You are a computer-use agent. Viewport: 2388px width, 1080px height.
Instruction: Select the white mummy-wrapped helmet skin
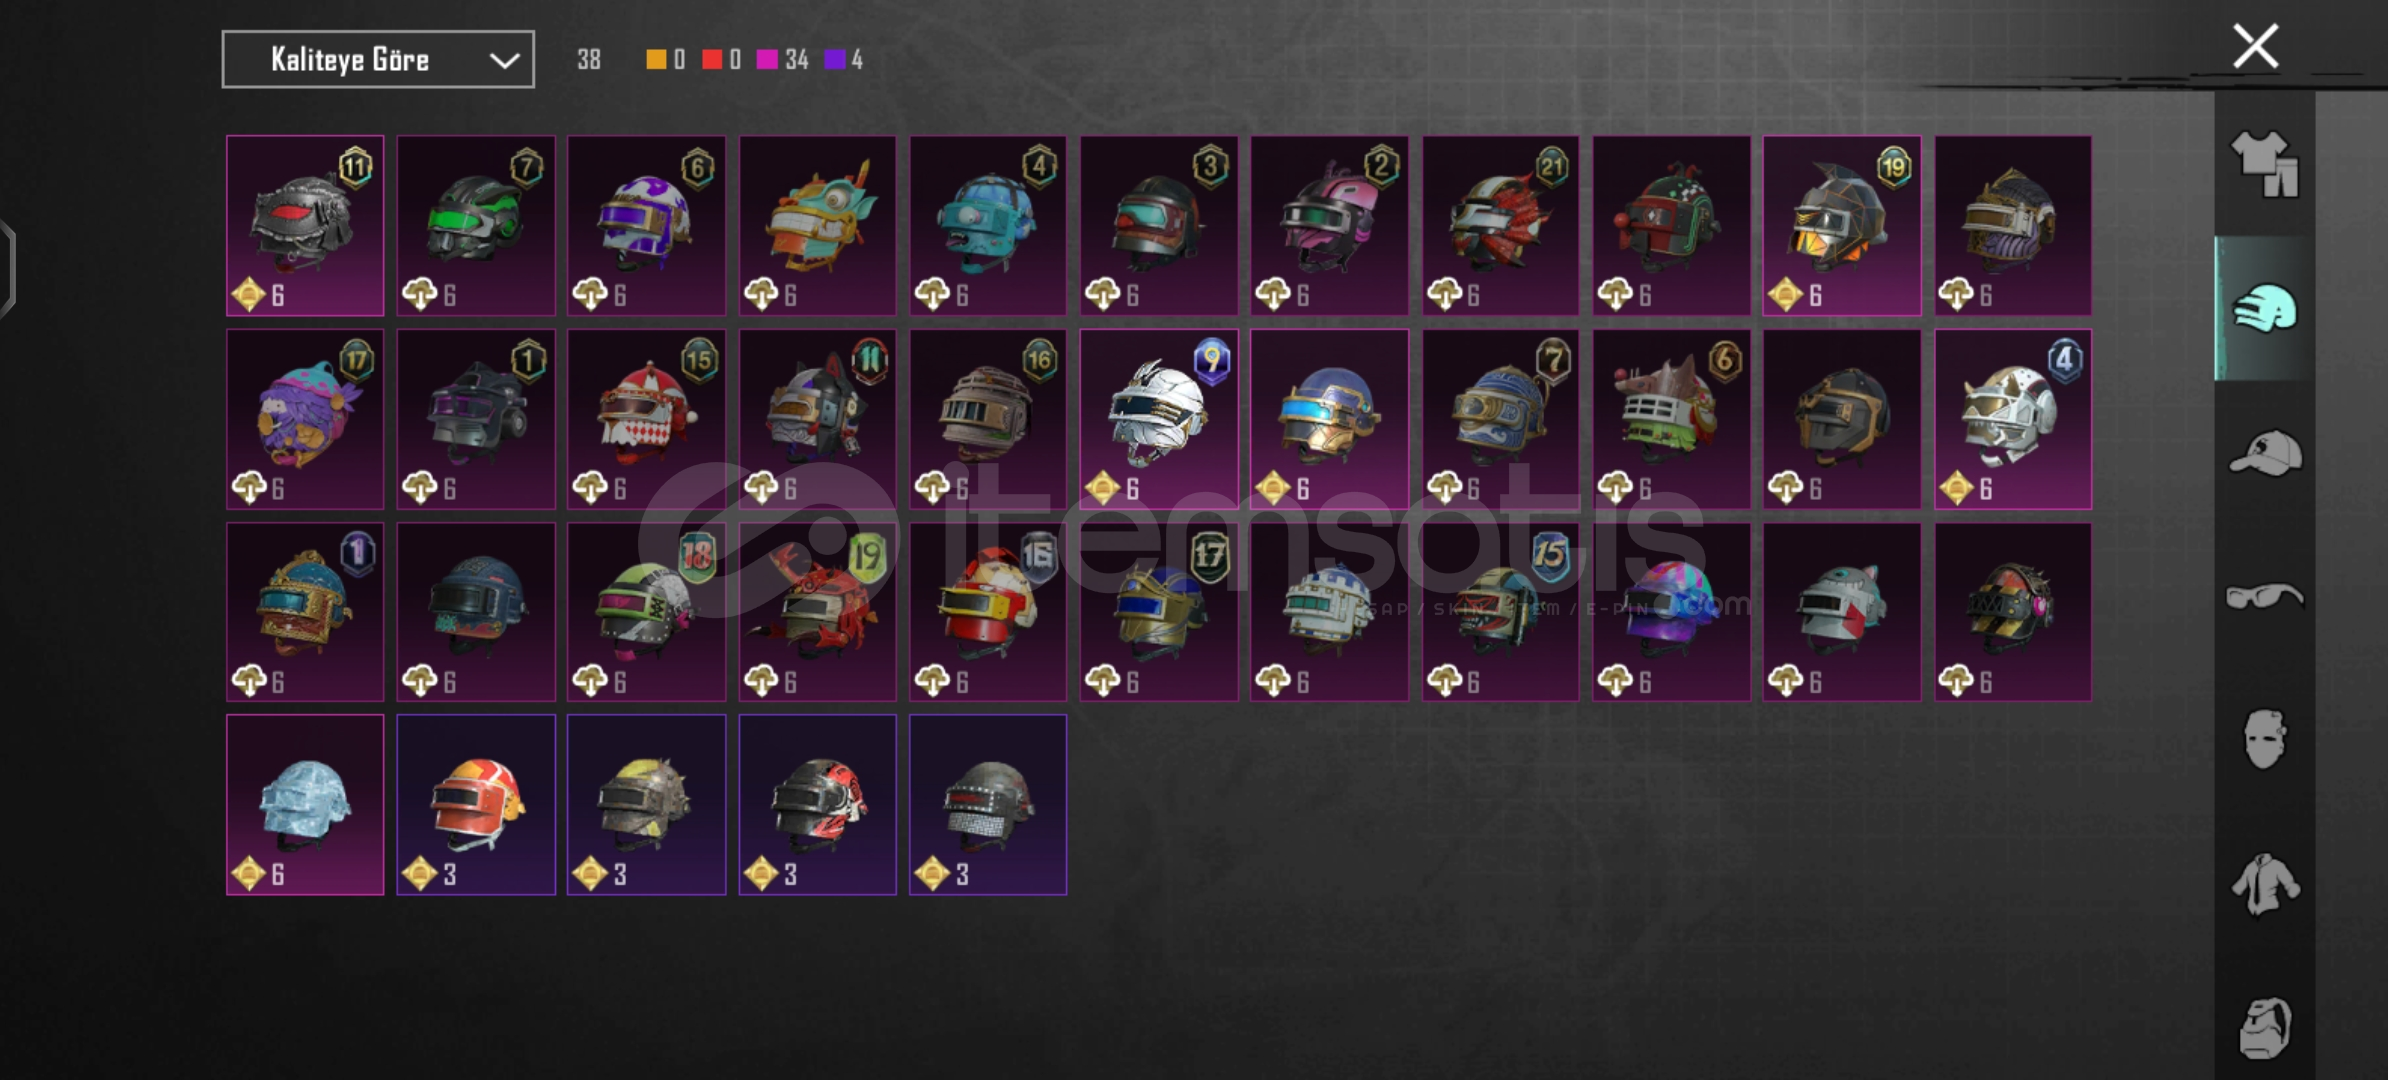[x=1159, y=419]
